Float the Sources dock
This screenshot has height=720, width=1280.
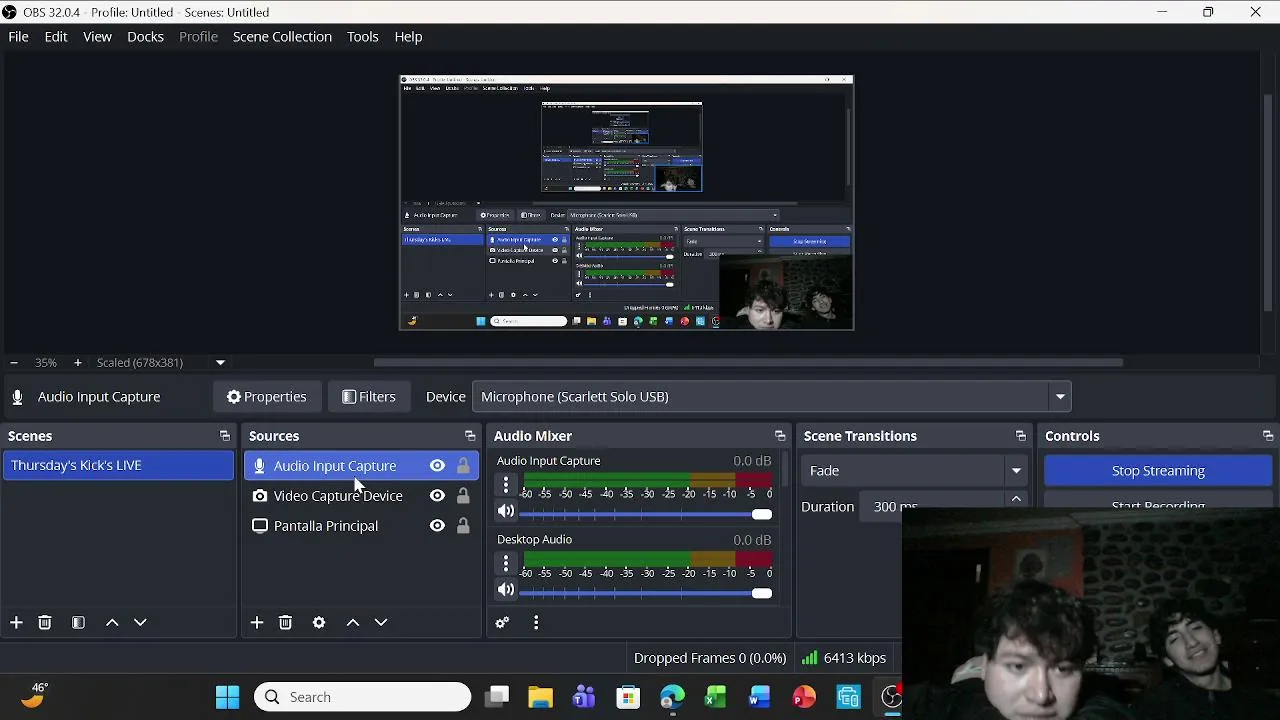coord(470,436)
